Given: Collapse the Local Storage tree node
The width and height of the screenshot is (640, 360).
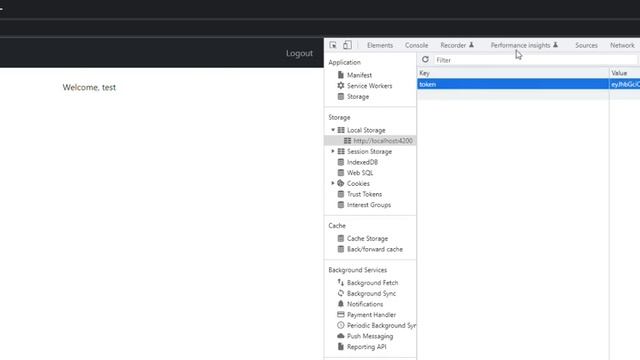Looking at the screenshot, I should tap(333, 130).
